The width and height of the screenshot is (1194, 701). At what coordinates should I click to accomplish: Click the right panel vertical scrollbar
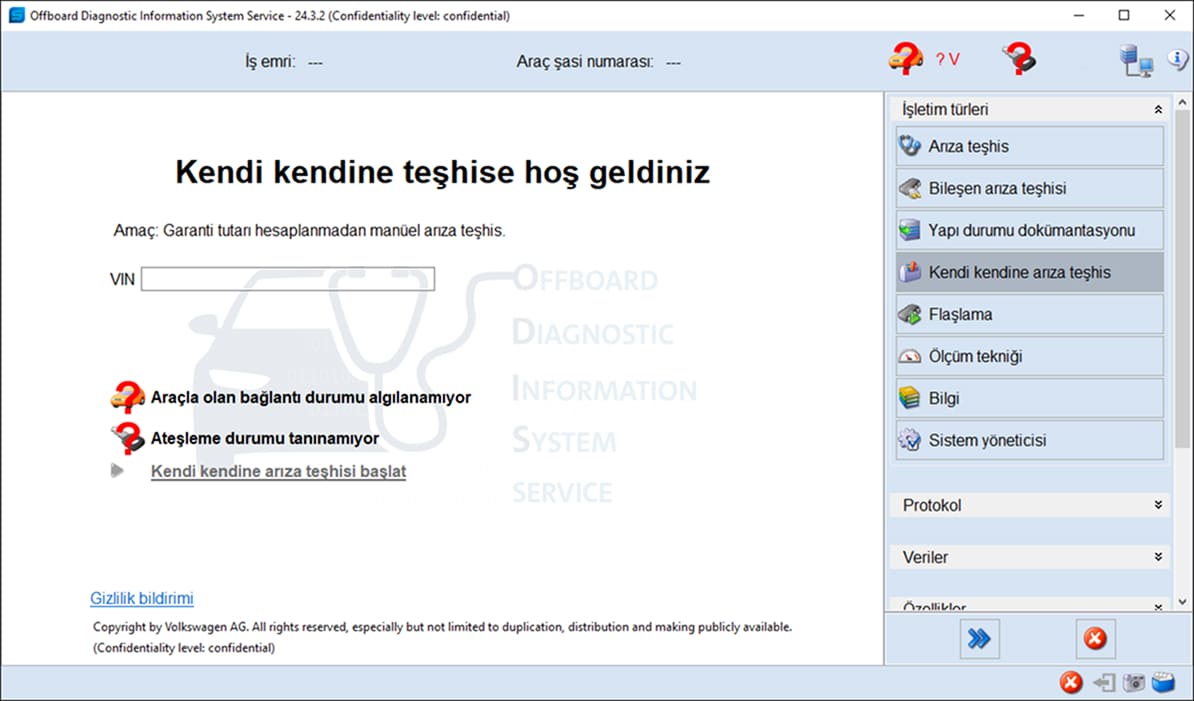pos(1182,279)
